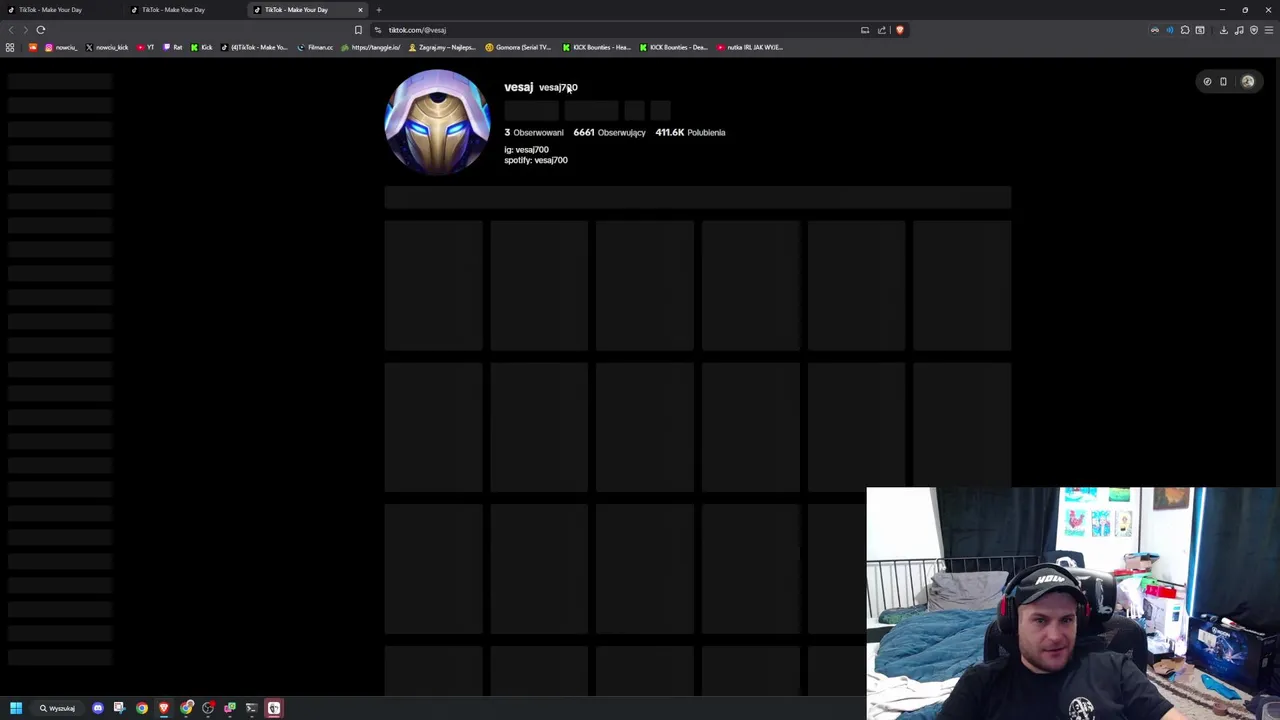Open the Brave VPN shield icon

pos(1254,30)
